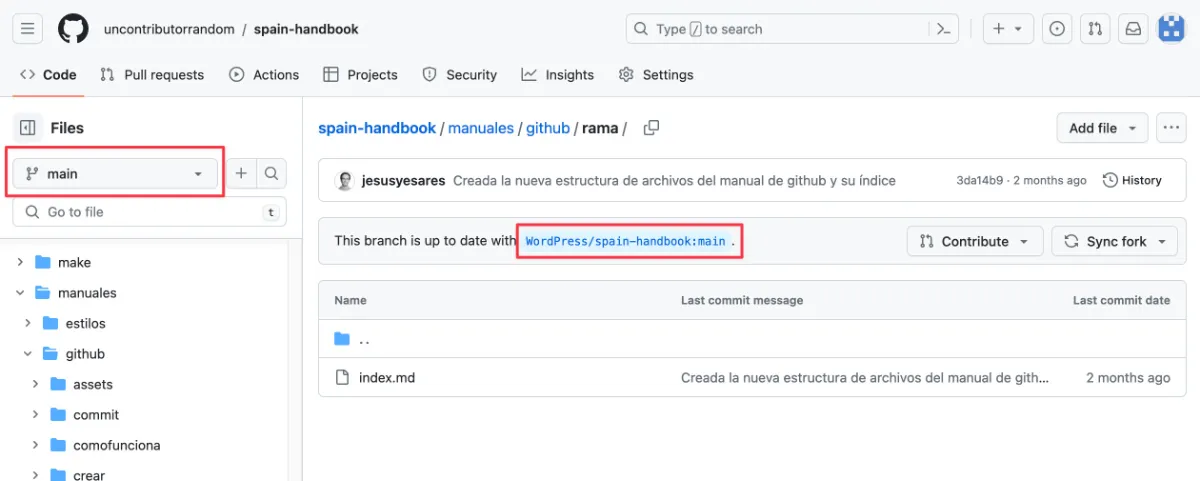This screenshot has width=1200, height=481.
Task: Open commit message in commit bar
Action: coord(674,181)
